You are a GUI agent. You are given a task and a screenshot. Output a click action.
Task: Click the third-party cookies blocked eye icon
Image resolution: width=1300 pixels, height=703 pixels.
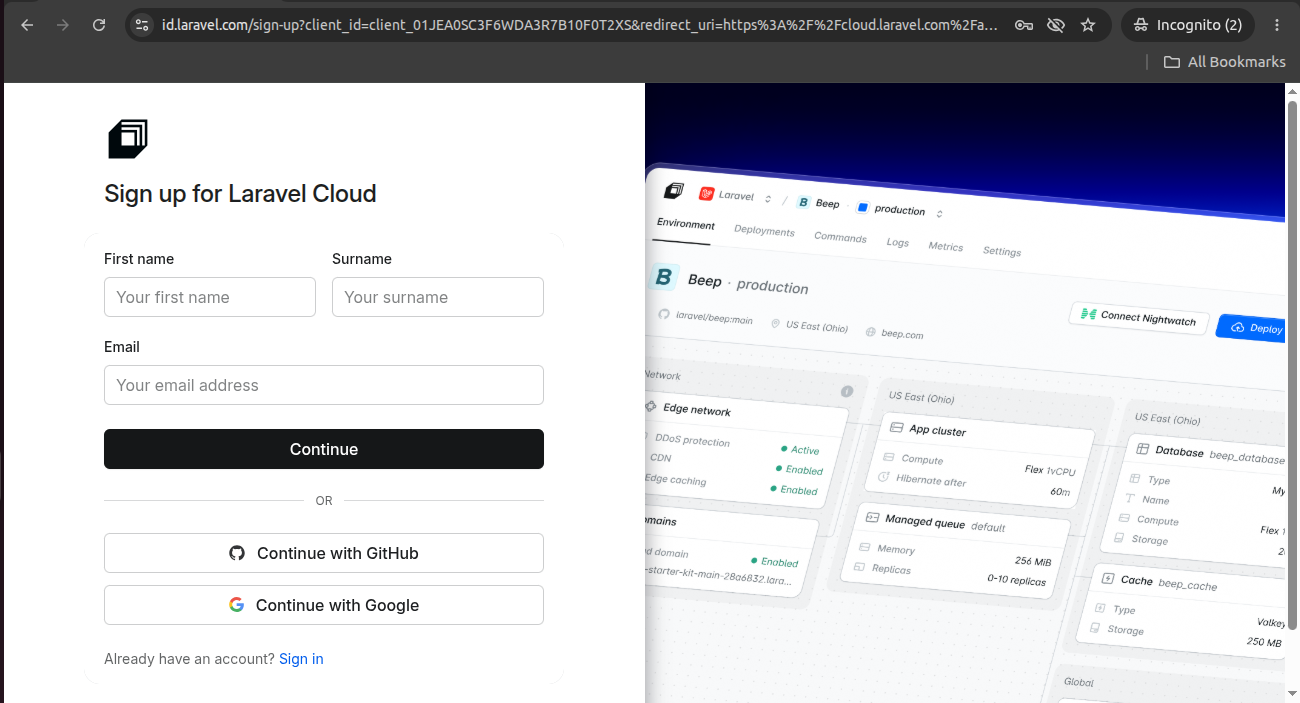coord(1055,25)
